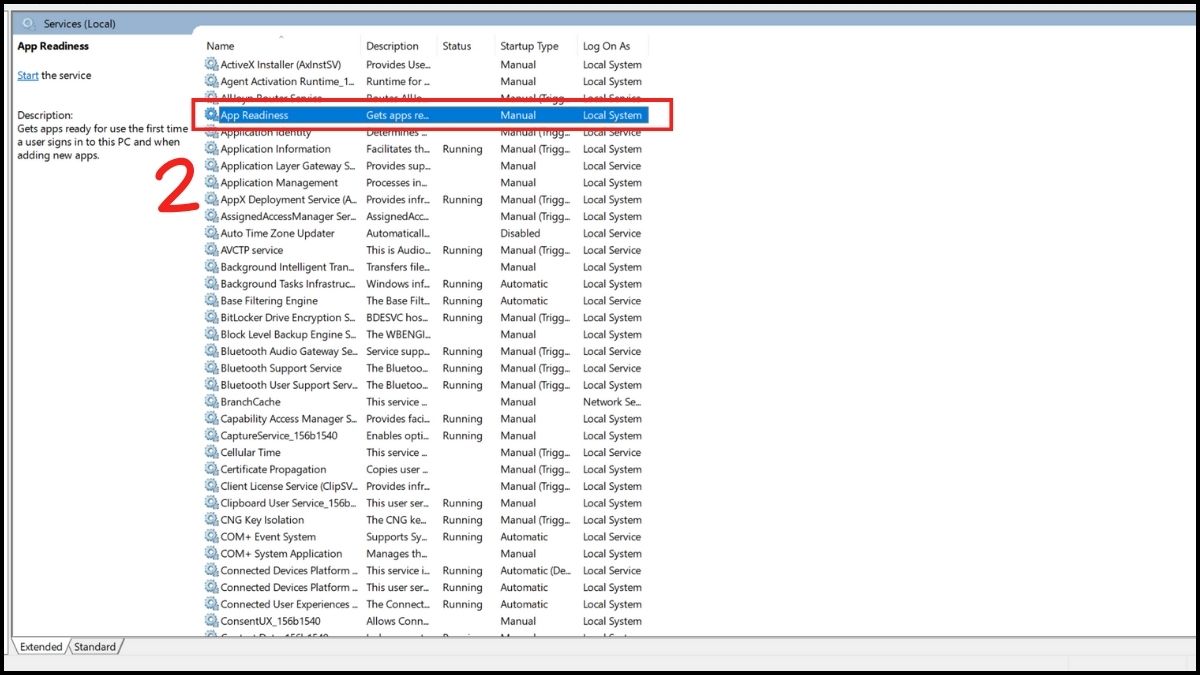The image size is (1200, 675).
Task: Switch to the Extended tab
Action: 40,647
